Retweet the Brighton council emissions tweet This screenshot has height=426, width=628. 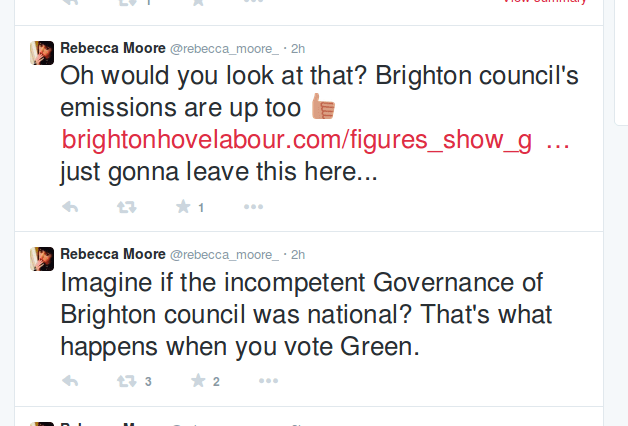tap(127, 207)
